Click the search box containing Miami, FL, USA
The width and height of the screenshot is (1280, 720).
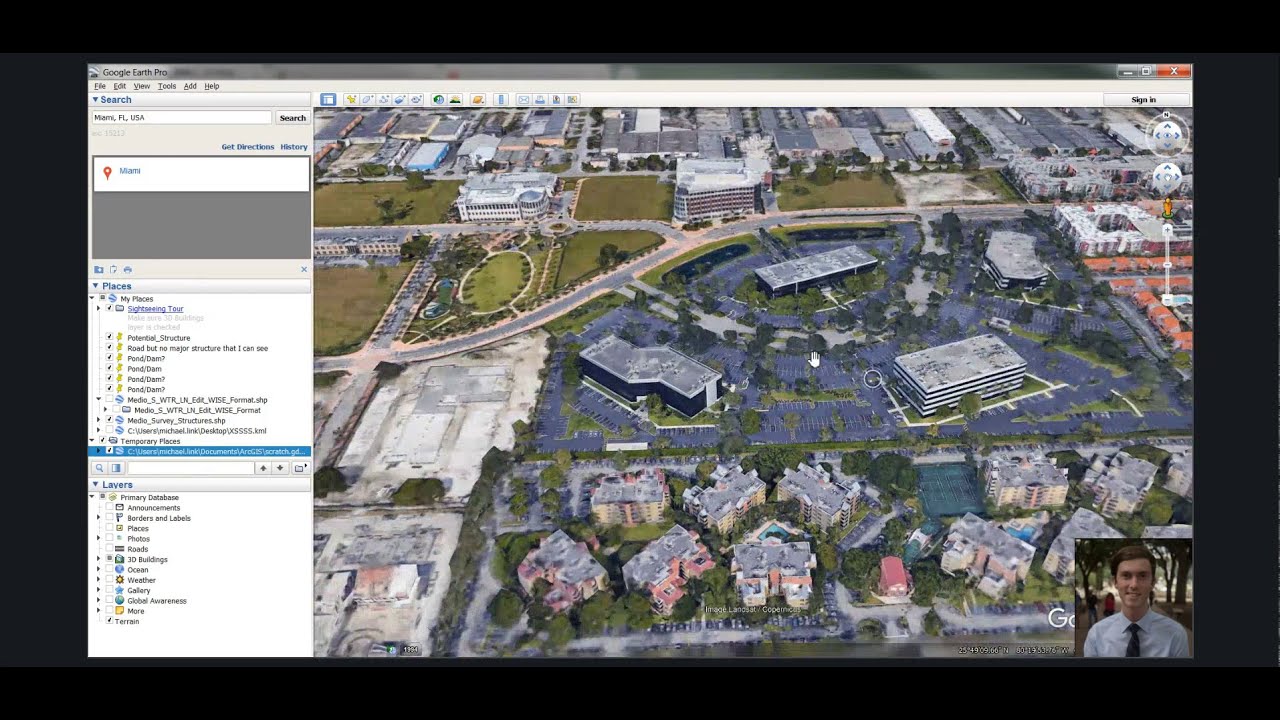tap(182, 118)
